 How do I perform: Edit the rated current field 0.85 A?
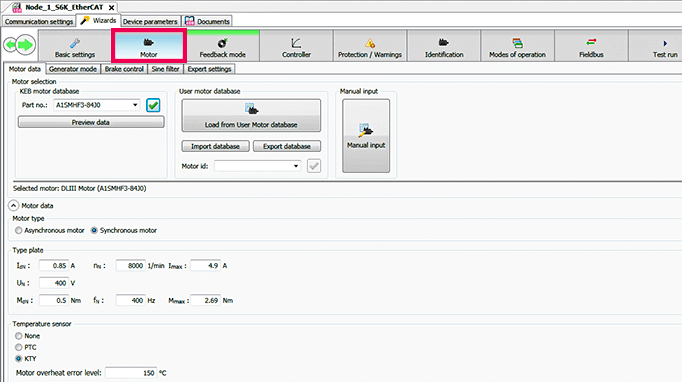[x=54, y=265]
